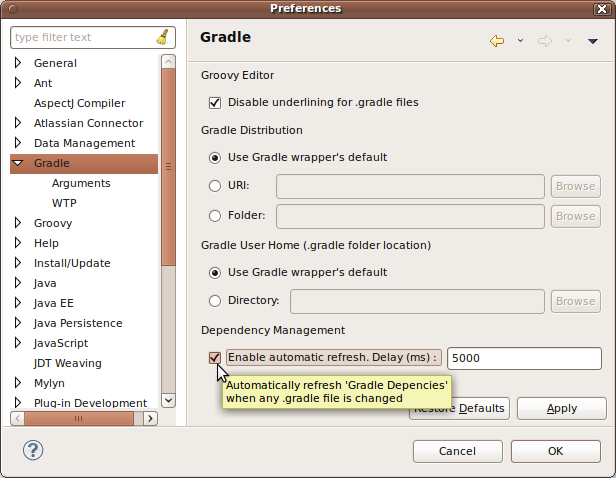
Task: Open the WTP preferences page
Action: 64,203
